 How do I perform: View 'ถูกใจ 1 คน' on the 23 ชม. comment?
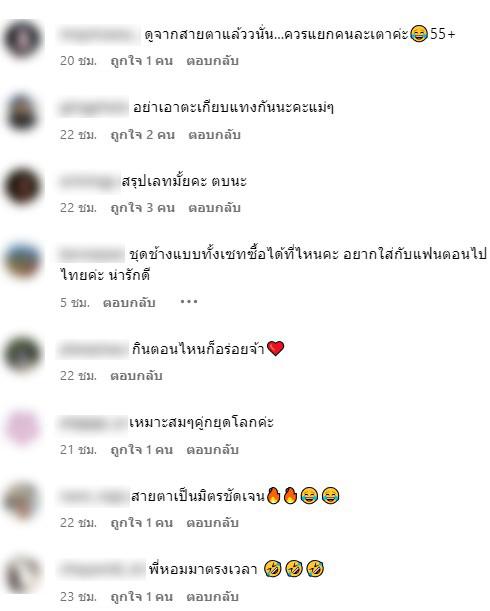[x=142, y=597]
